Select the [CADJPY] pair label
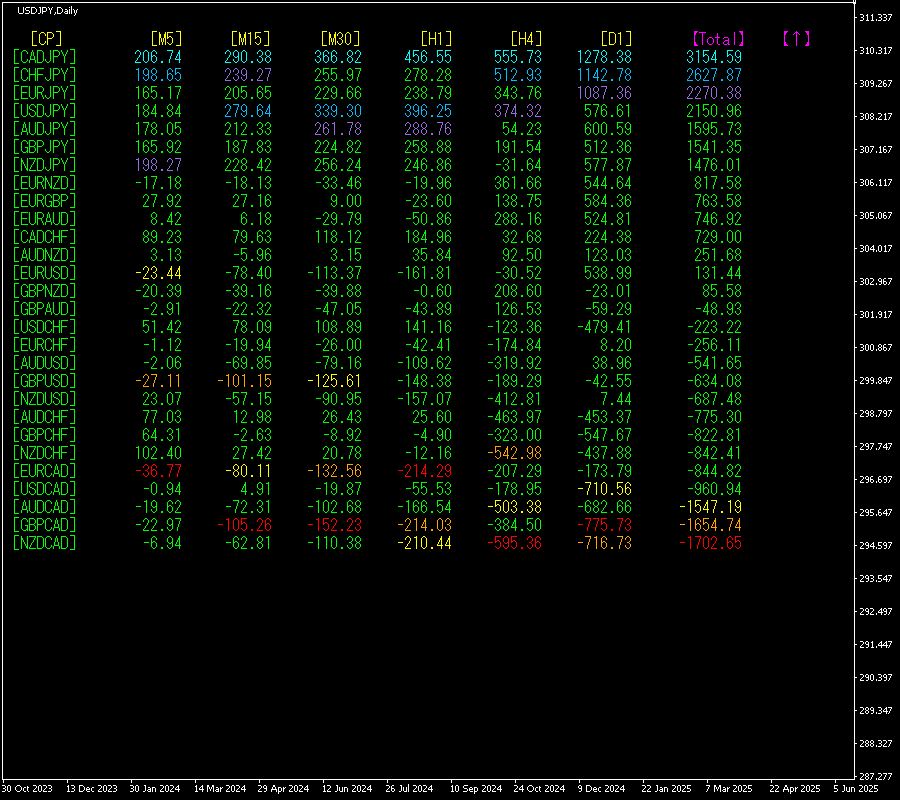 [x=44, y=57]
